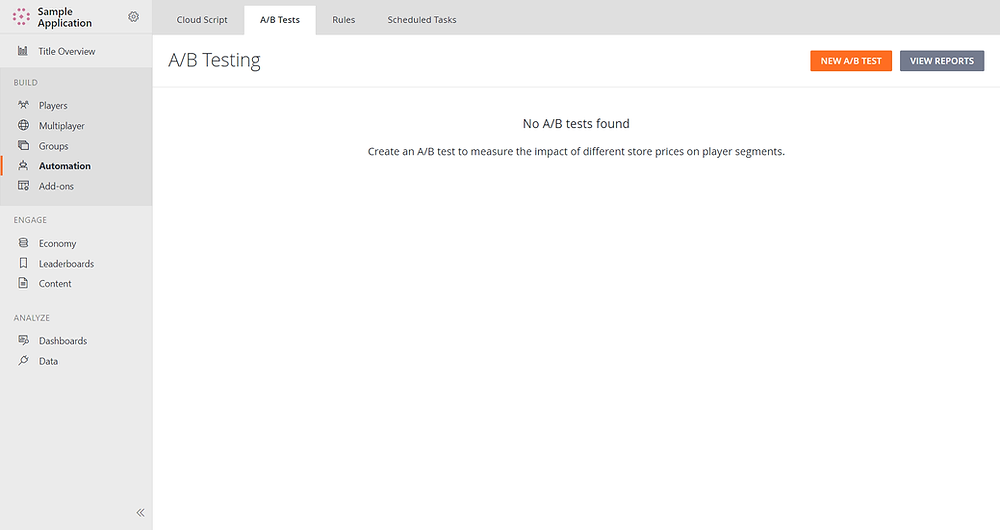Open Title Overview link
1000x530 pixels.
tap(66, 51)
